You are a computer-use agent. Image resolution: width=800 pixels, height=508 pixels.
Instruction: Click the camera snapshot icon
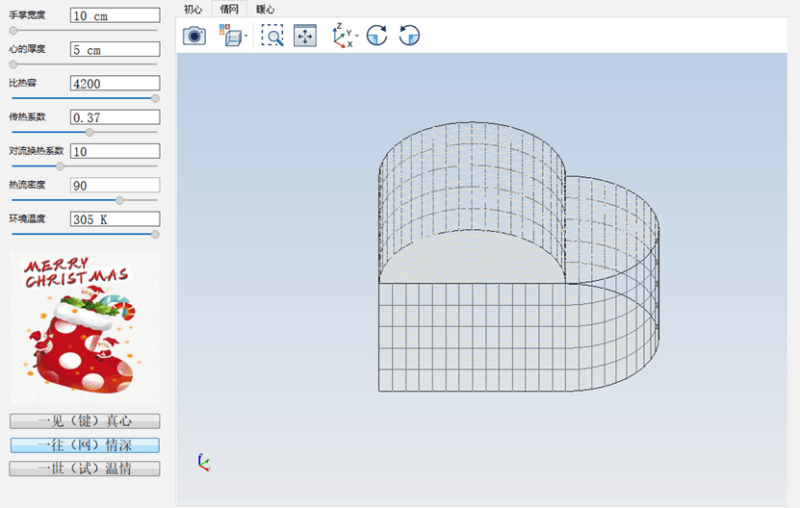(194, 36)
